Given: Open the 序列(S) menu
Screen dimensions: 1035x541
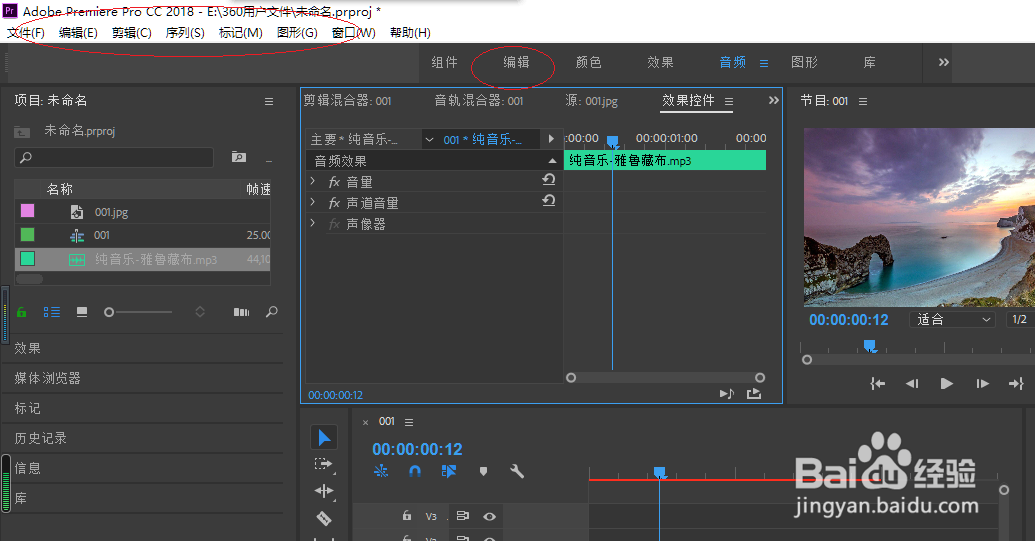Looking at the screenshot, I should coord(185,33).
